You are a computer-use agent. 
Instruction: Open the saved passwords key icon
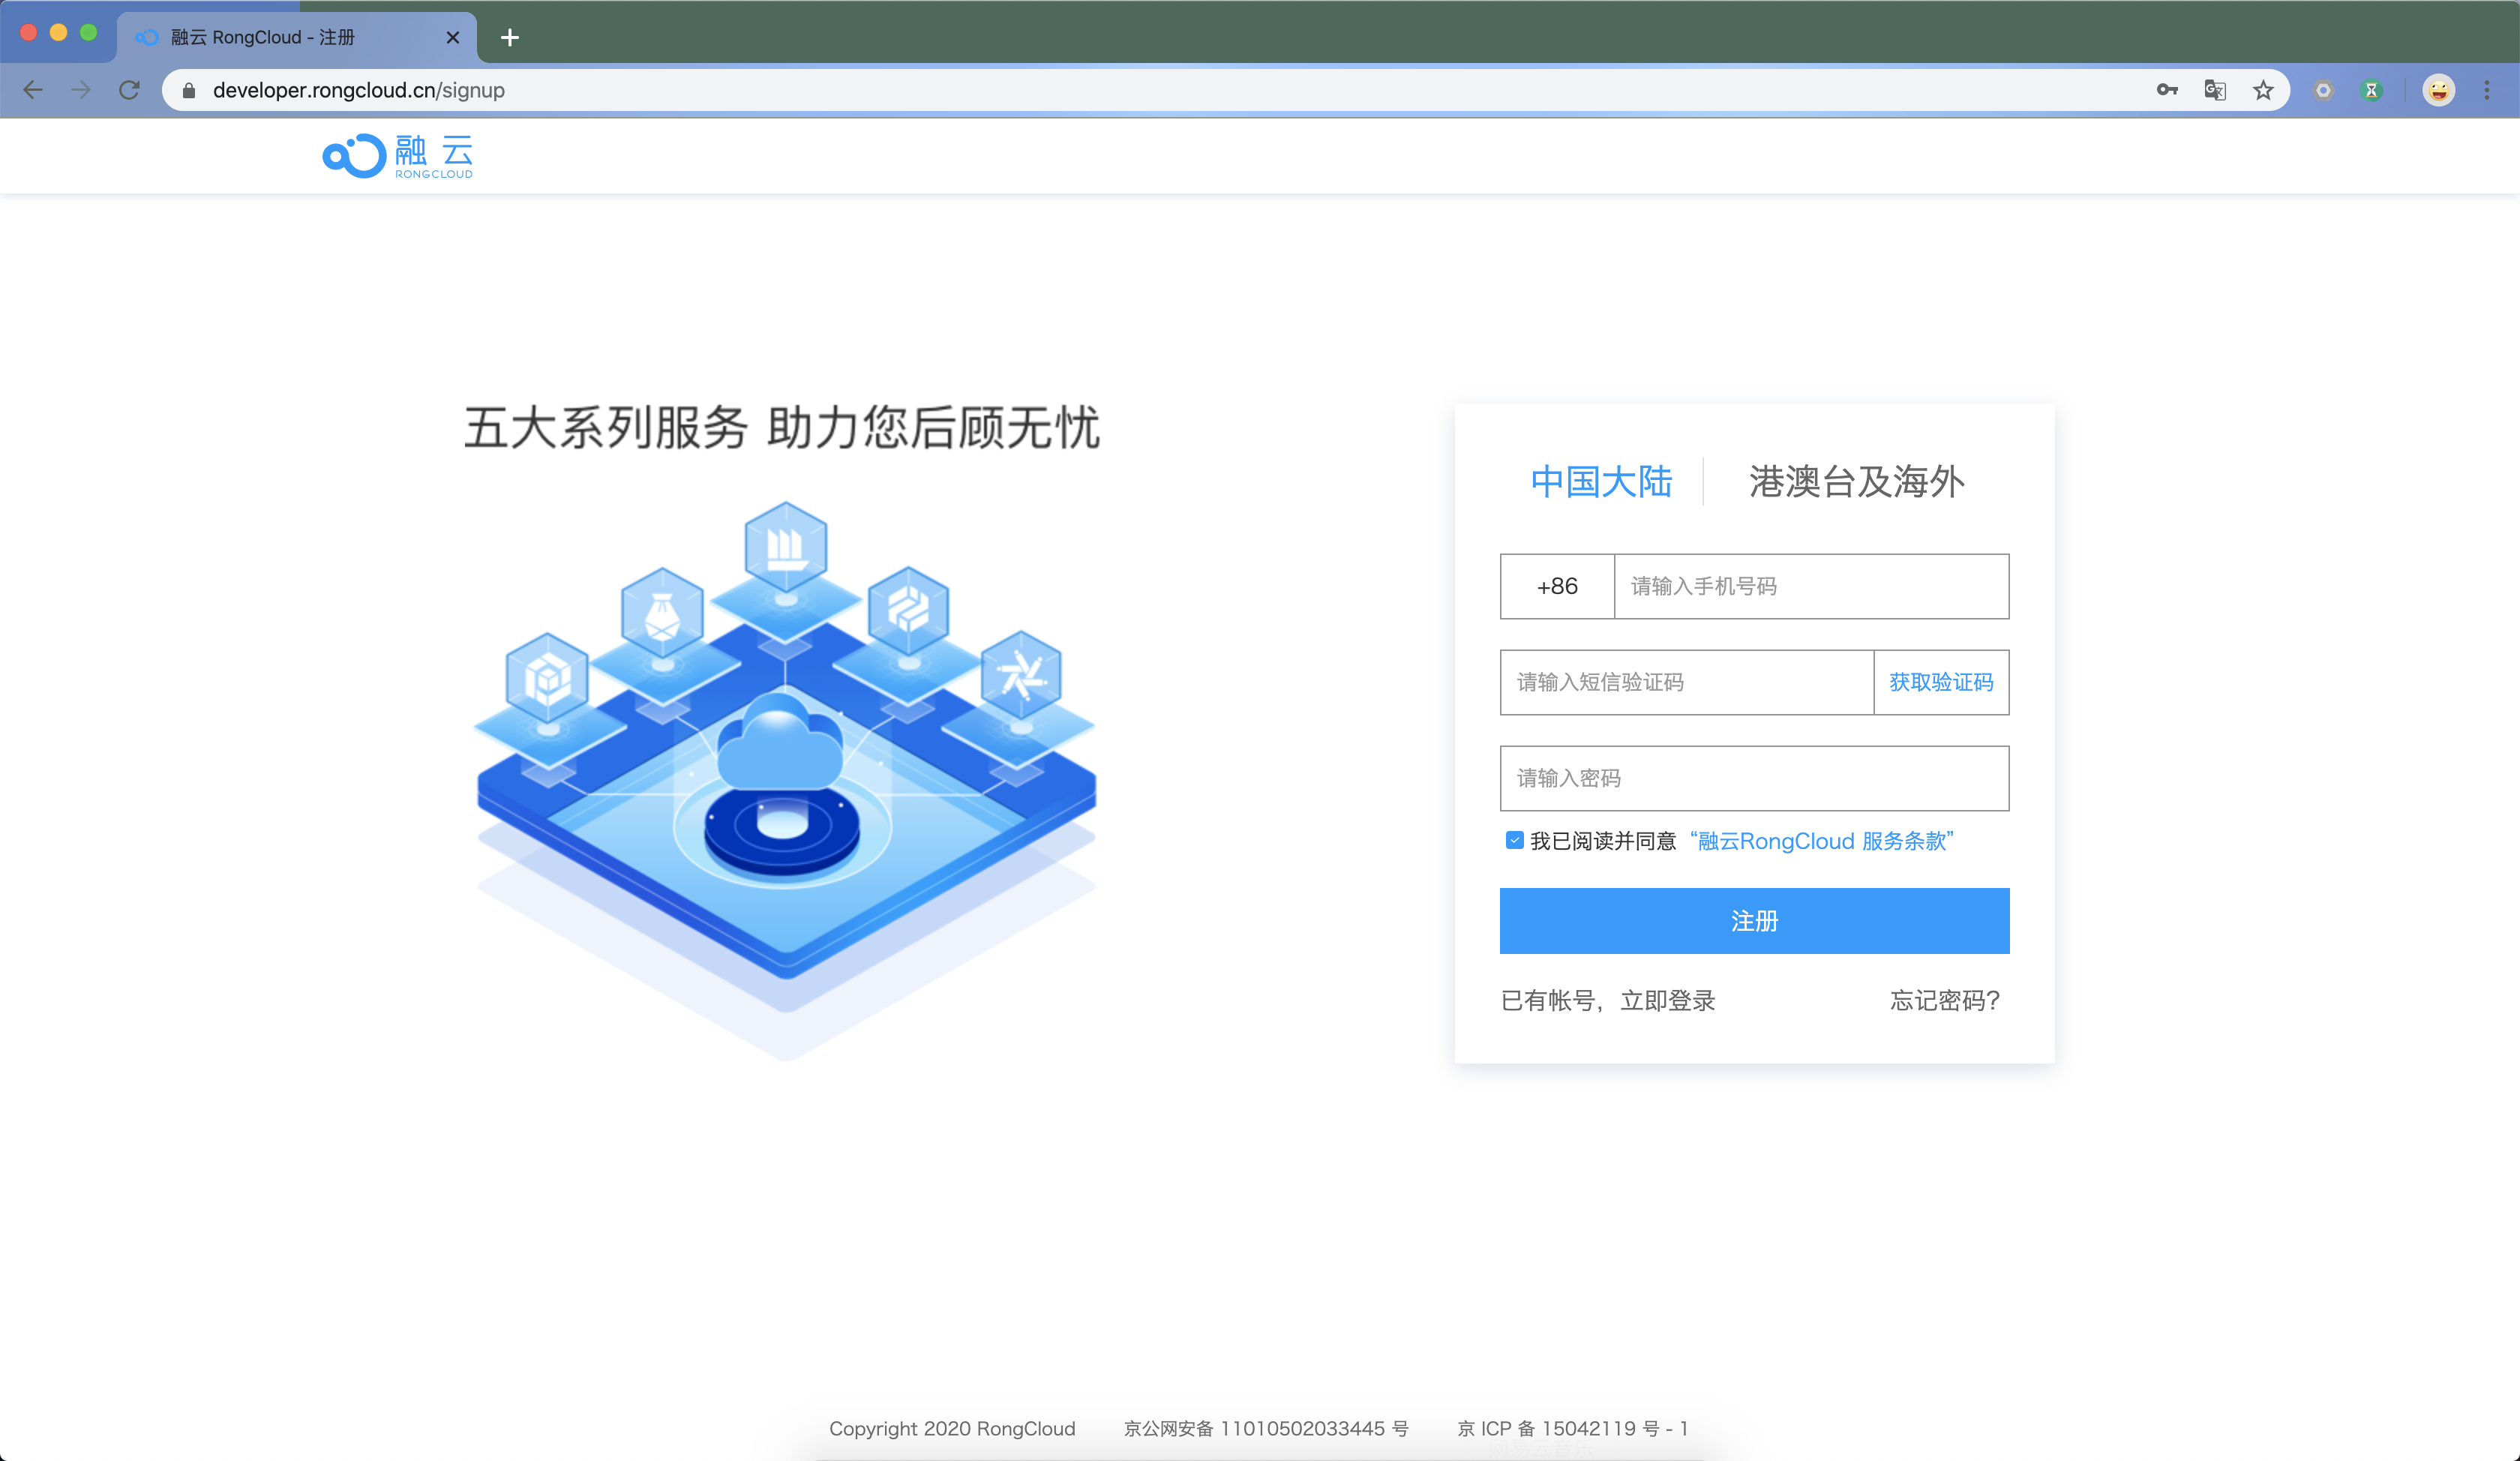[2166, 90]
